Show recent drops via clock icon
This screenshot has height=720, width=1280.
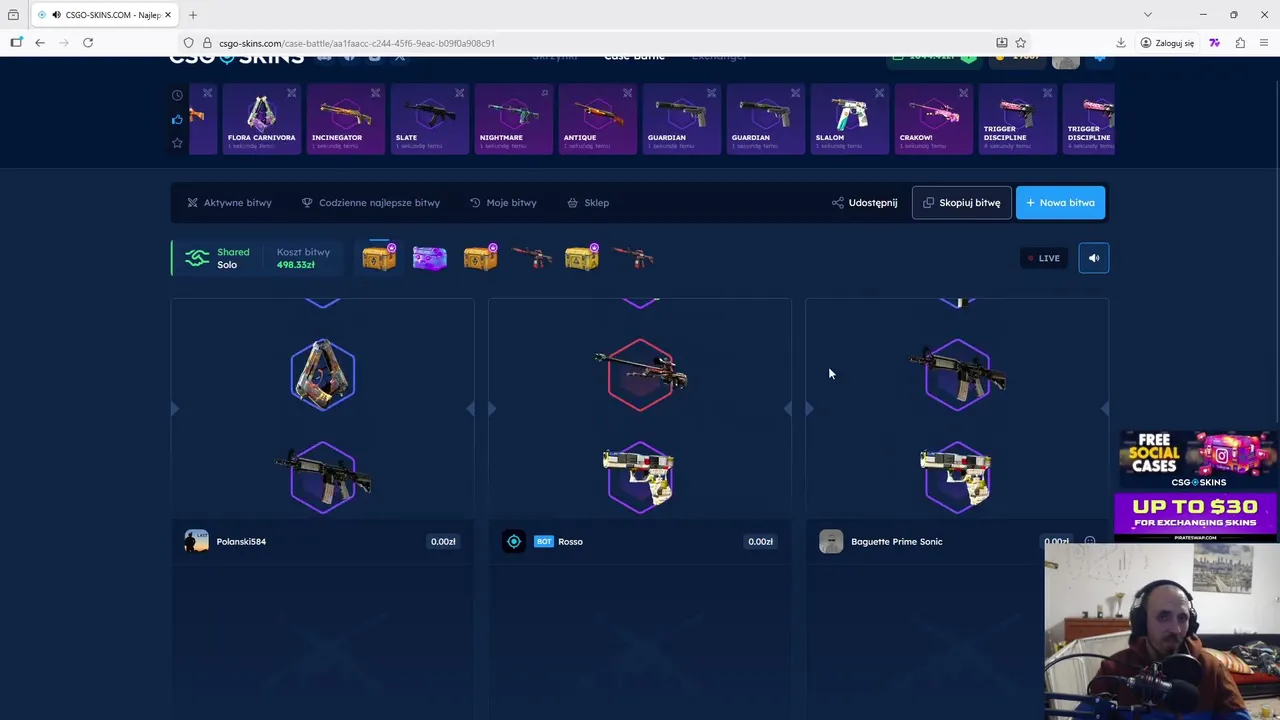(x=177, y=95)
